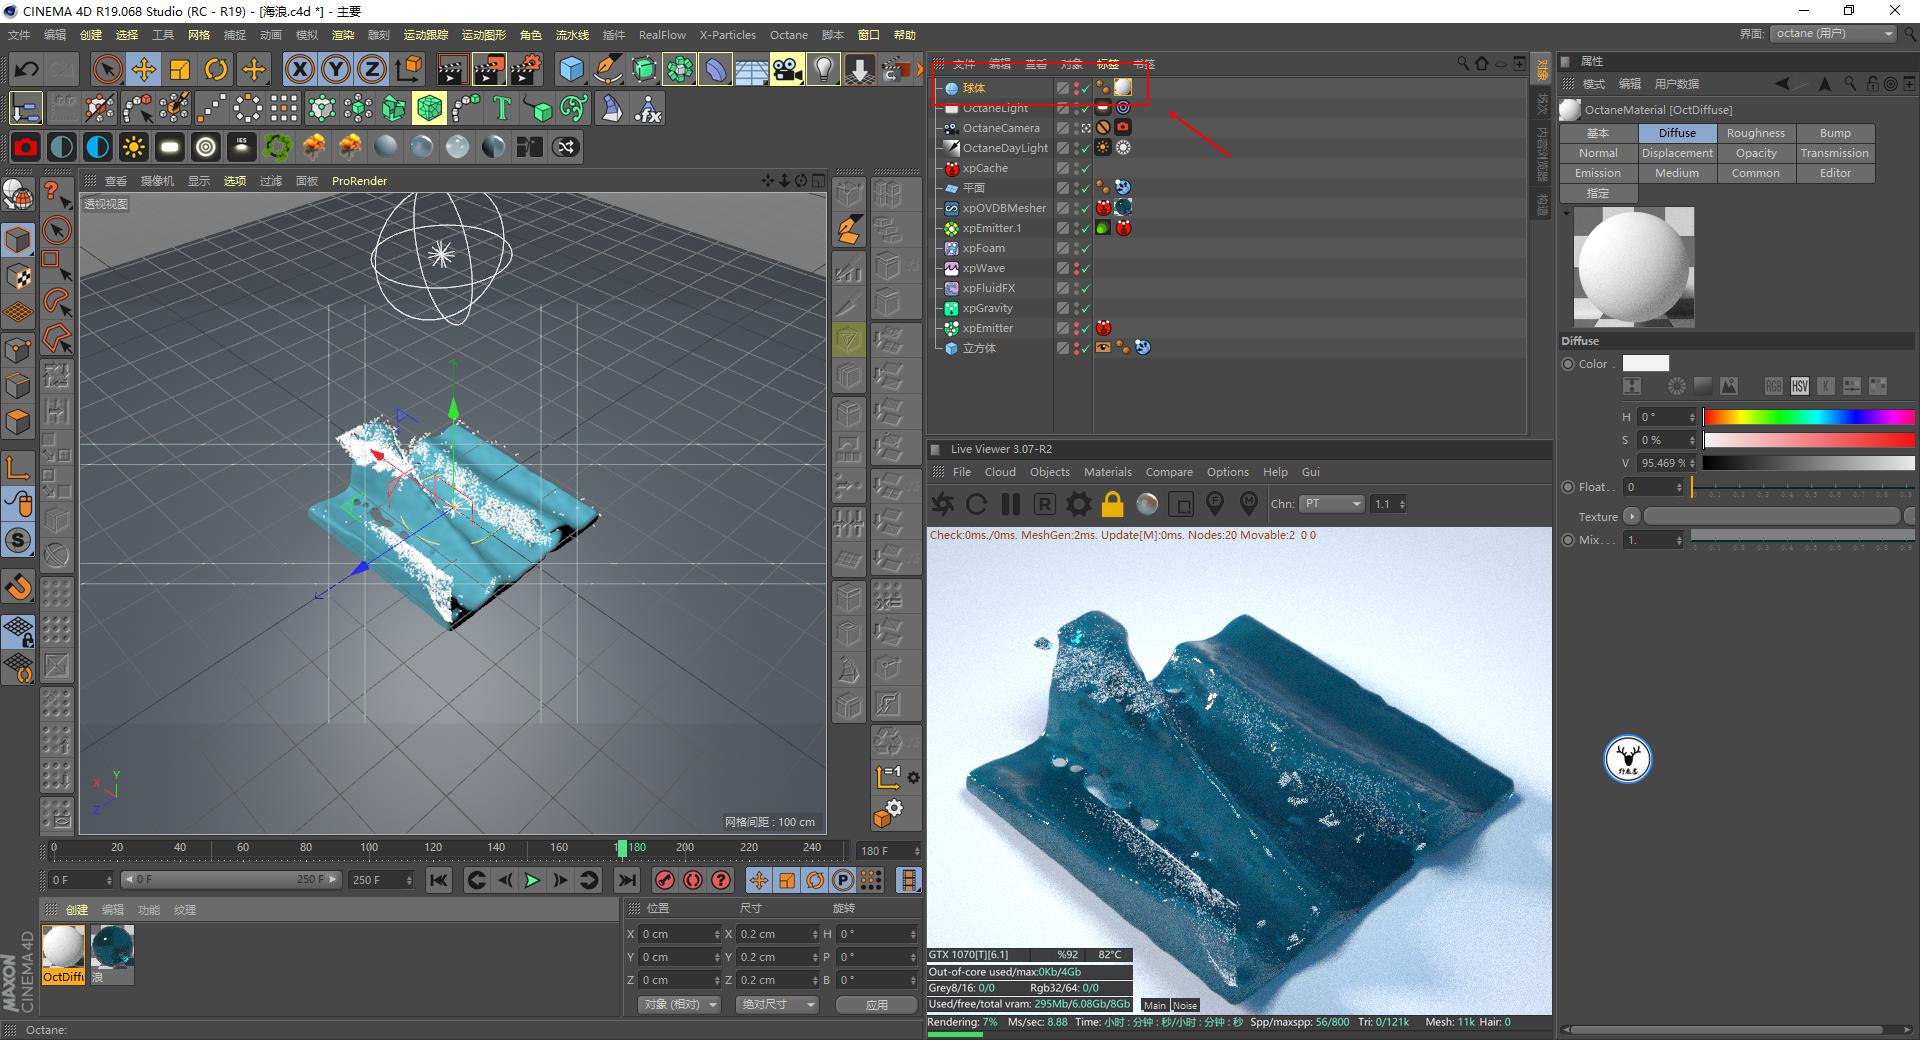The image size is (1920, 1040).
Task: Click the xpWave icon in the object manager
Action: click(951, 268)
